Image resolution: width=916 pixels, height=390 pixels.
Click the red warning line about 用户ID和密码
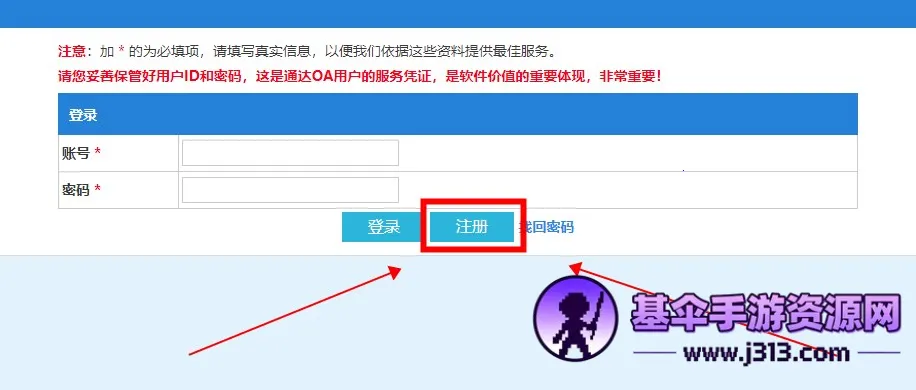point(360,76)
